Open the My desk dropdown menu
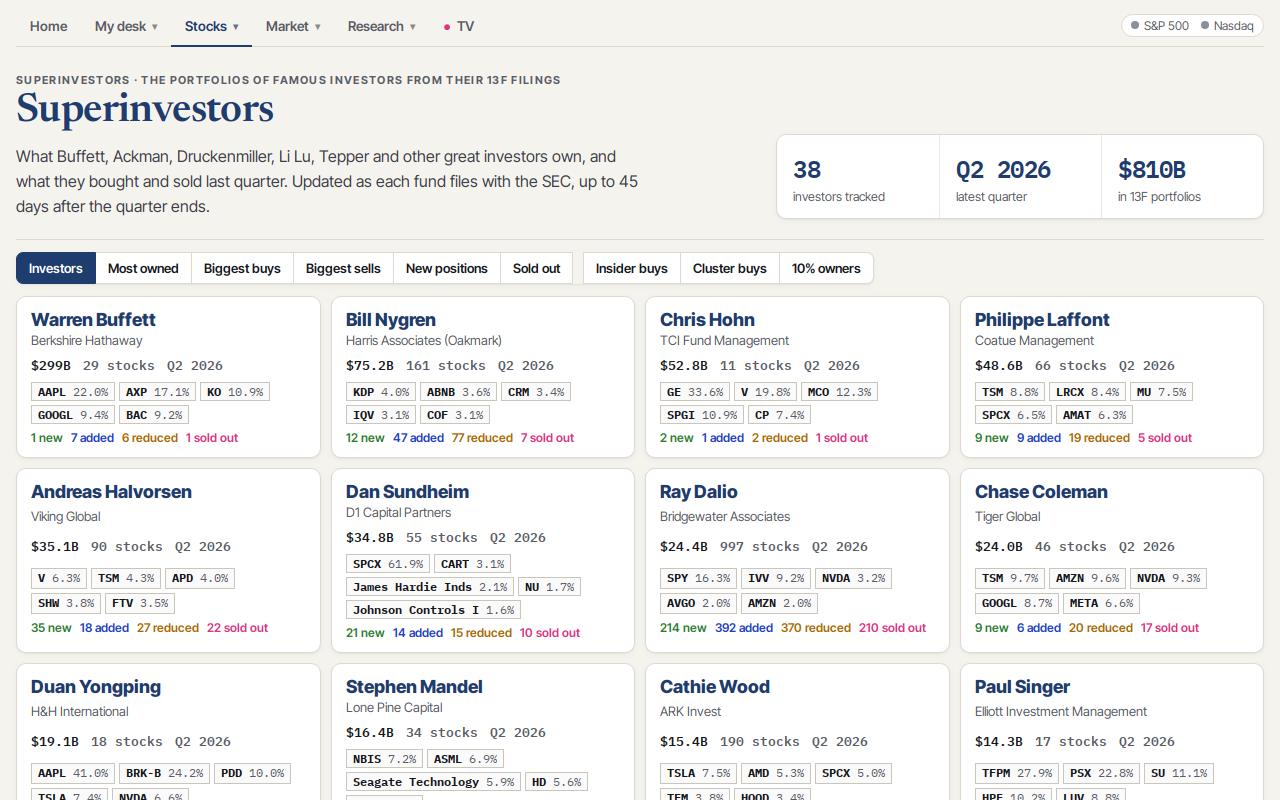The width and height of the screenshot is (1280, 800). click(126, 26)
